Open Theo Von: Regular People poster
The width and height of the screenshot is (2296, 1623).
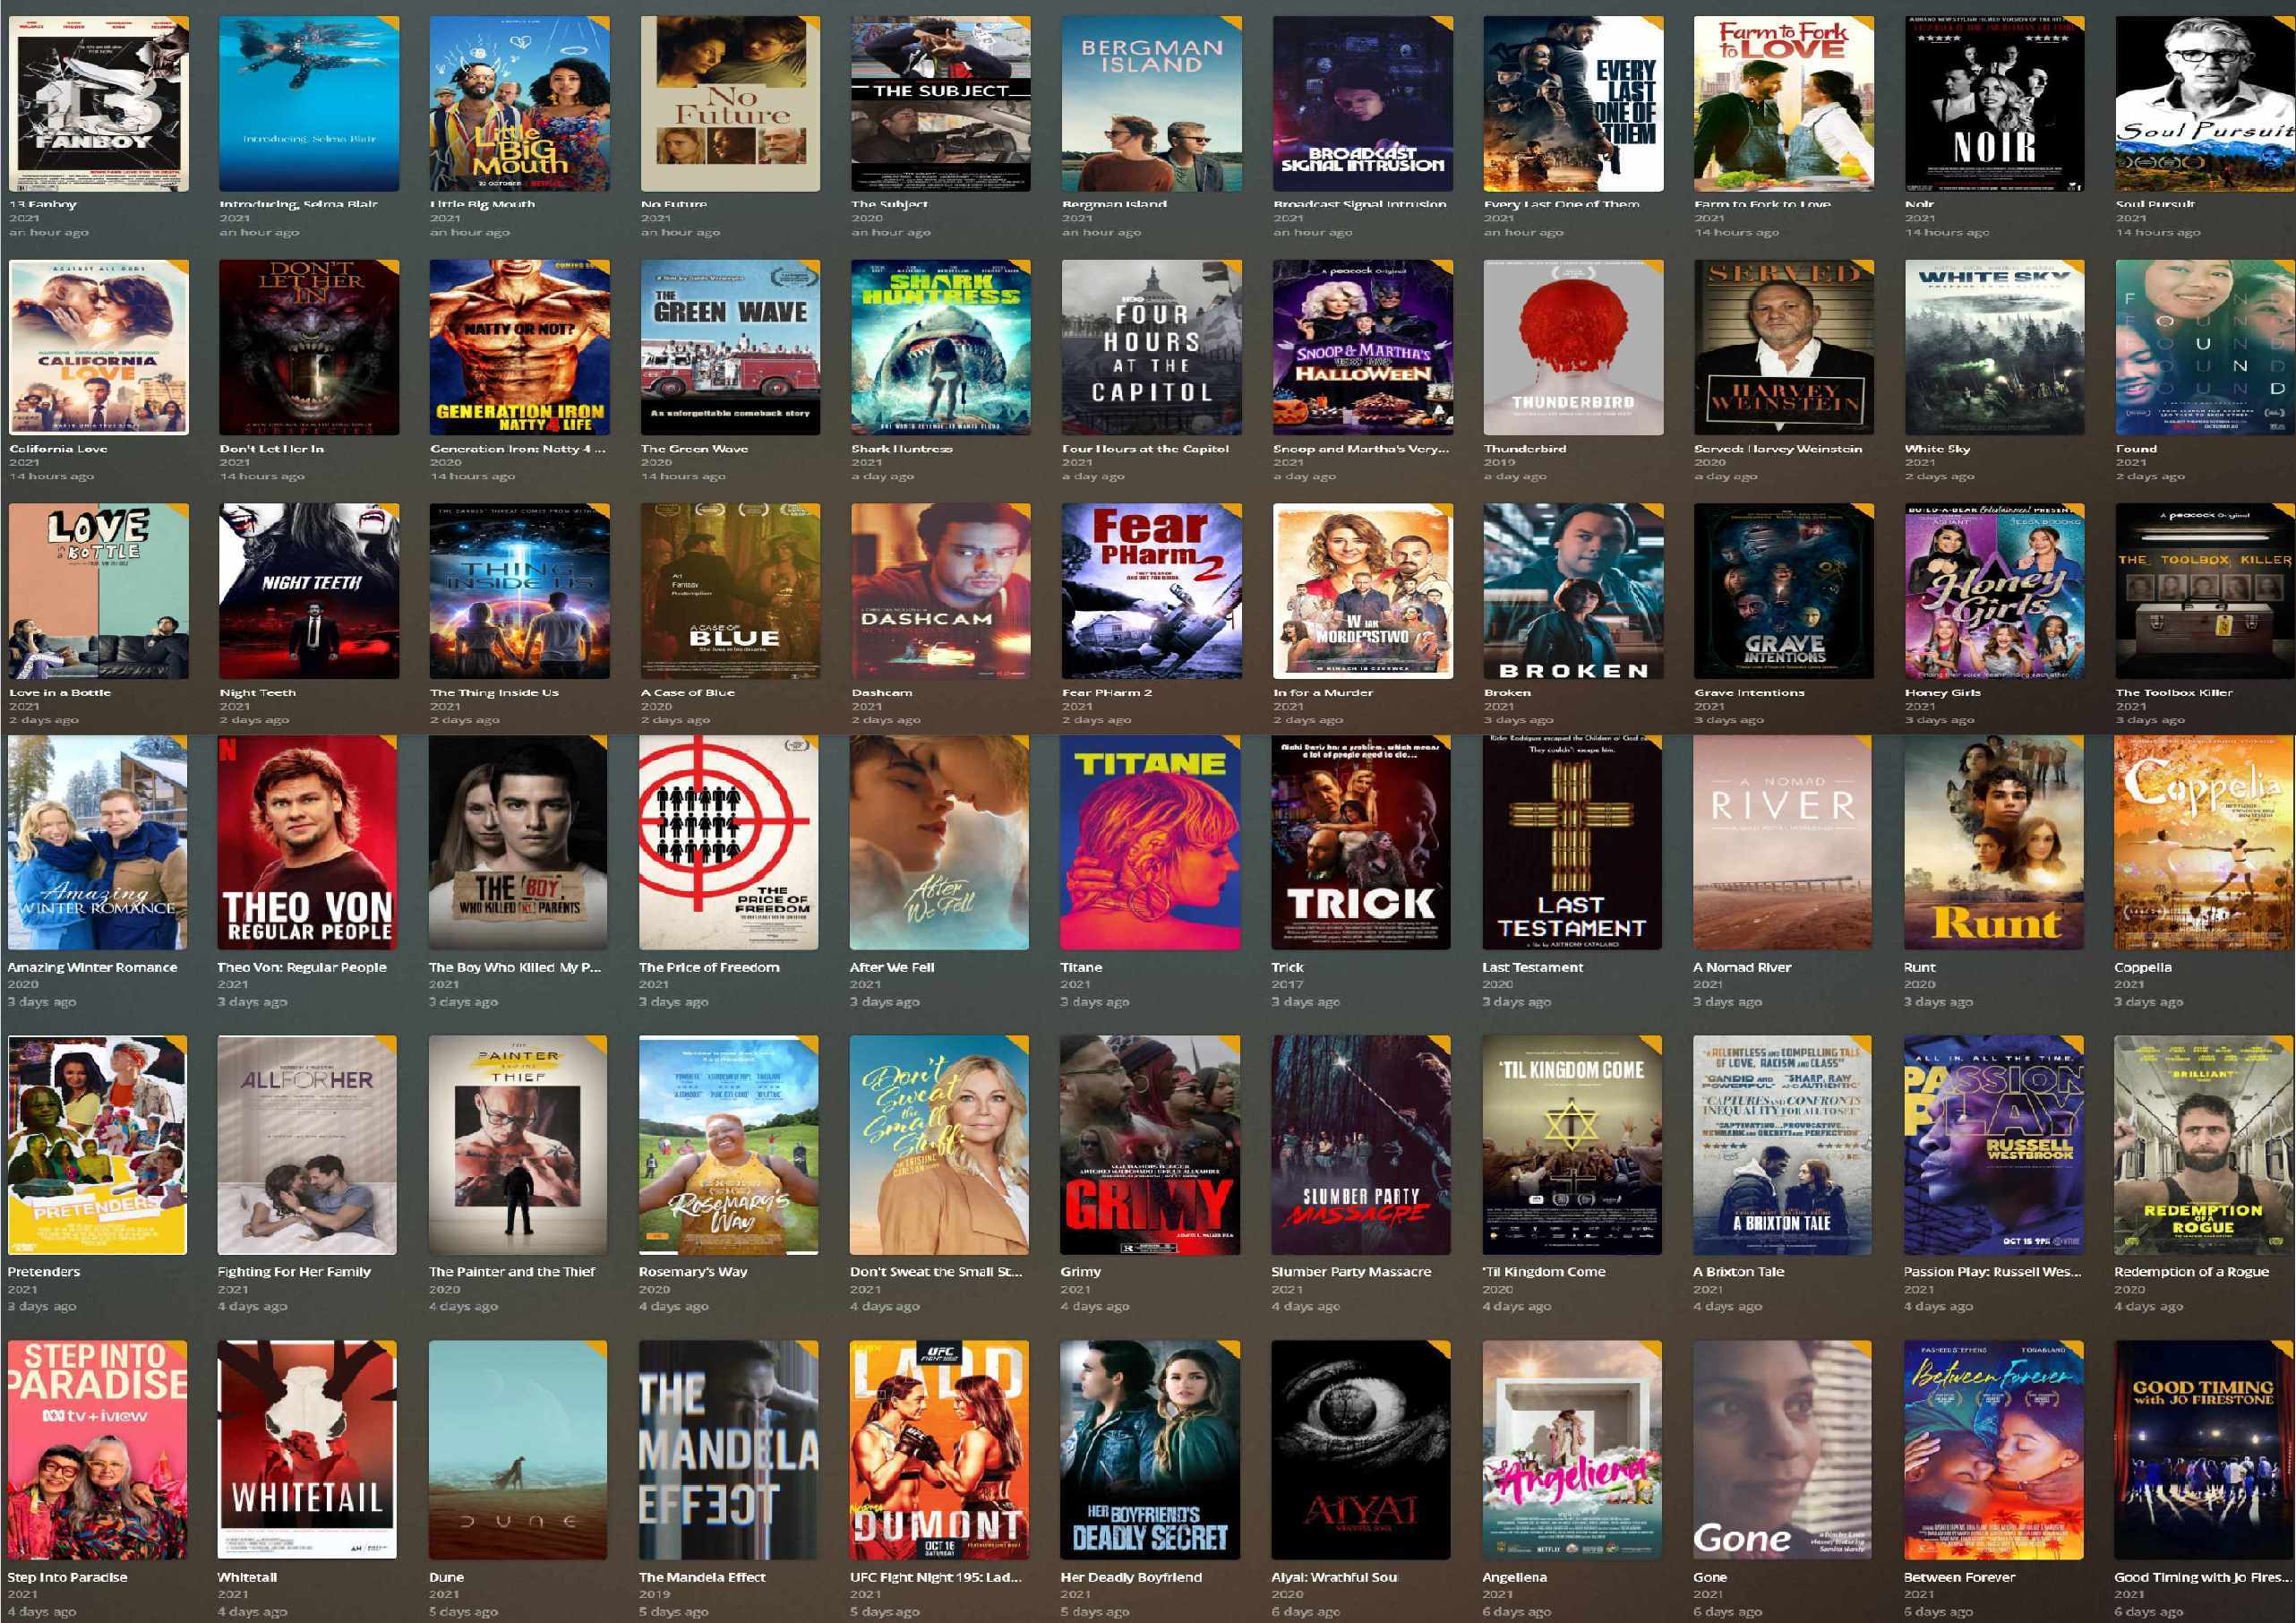coord(306,842)
